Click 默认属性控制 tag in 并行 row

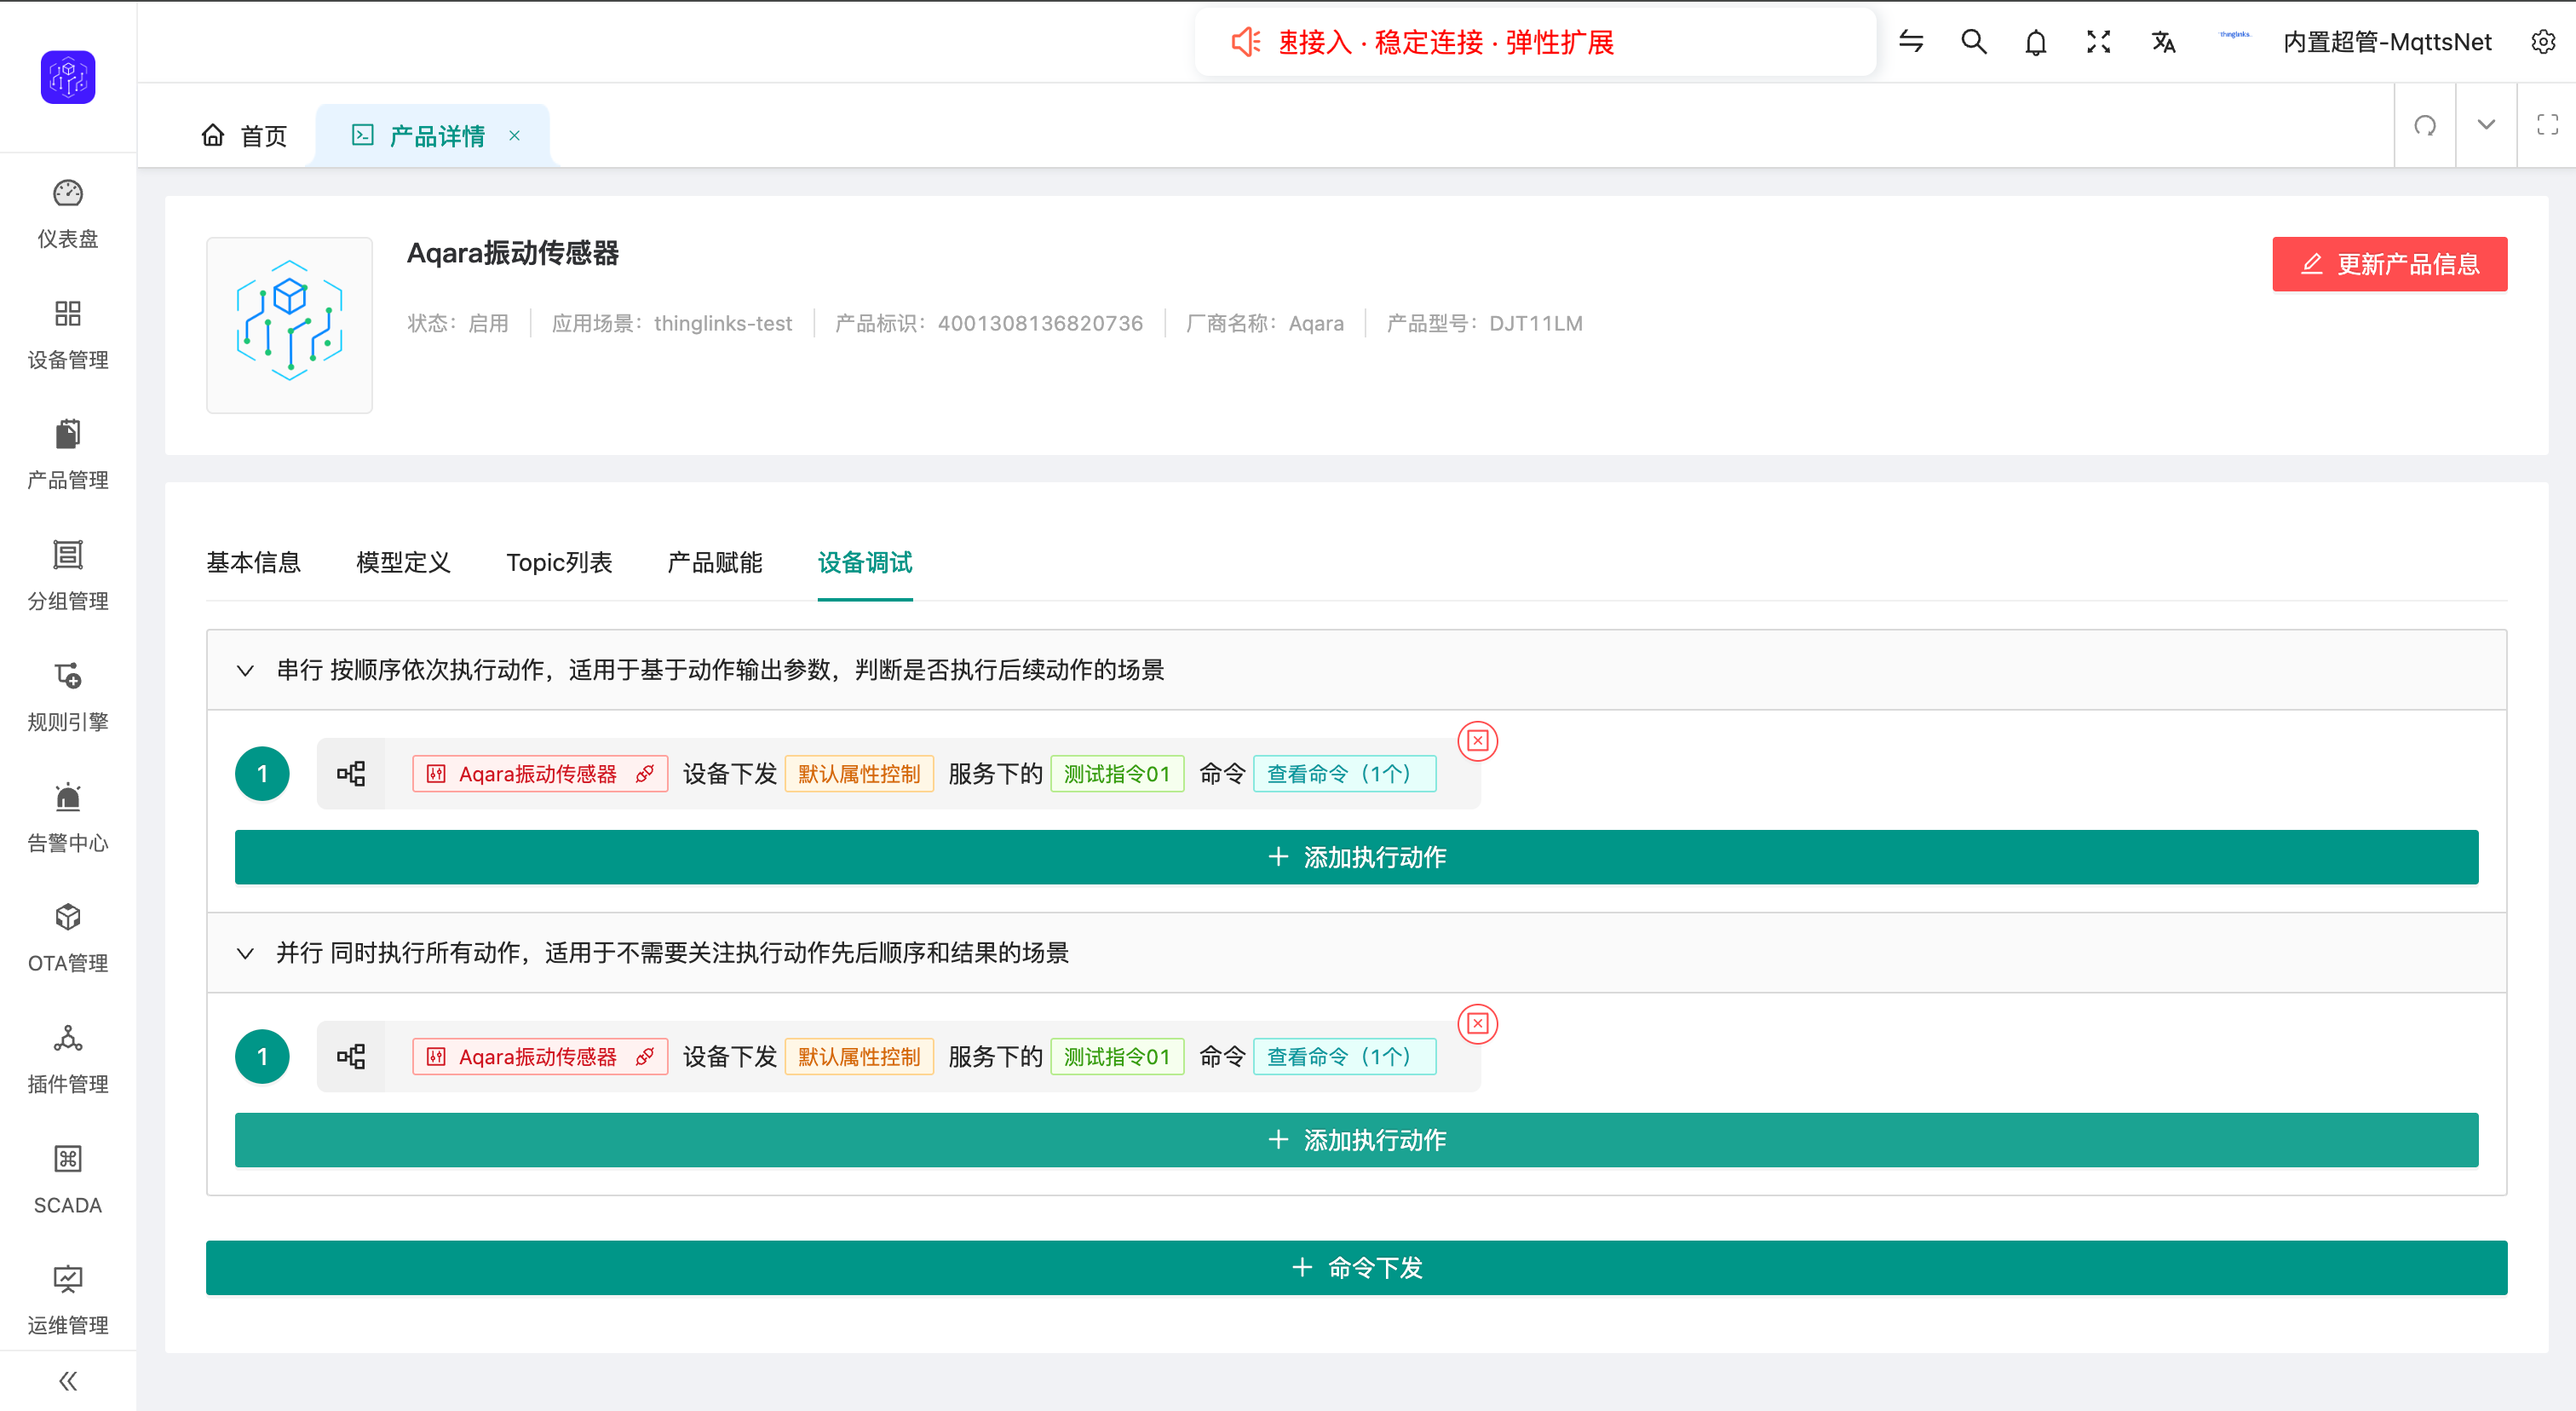[x=859, y=1056]
